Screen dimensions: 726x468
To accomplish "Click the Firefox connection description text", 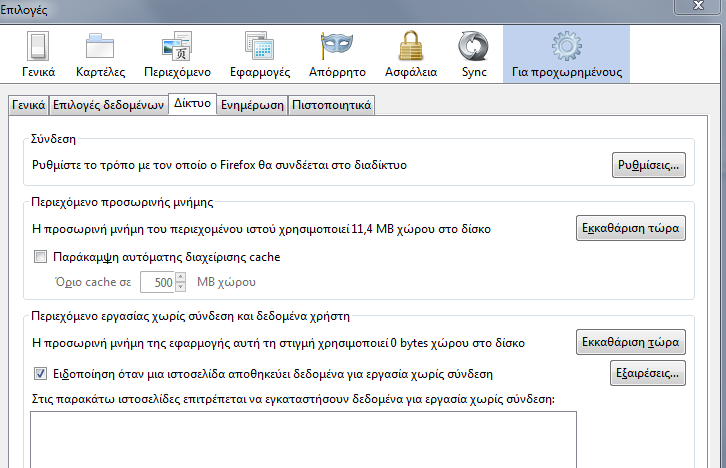I will [x=219, y=165].
